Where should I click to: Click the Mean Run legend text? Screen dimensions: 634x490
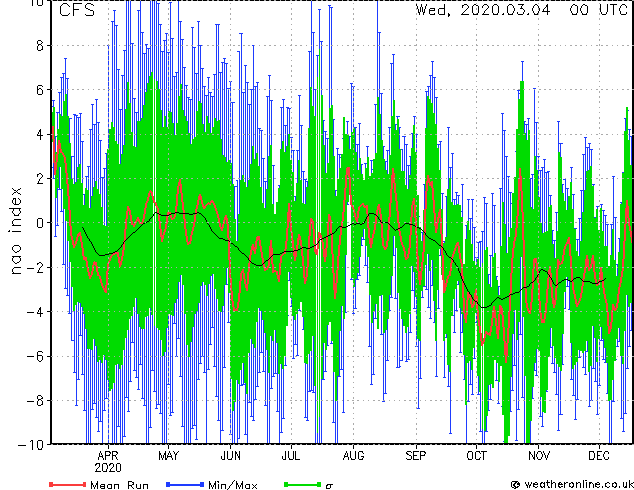point(119,485)
